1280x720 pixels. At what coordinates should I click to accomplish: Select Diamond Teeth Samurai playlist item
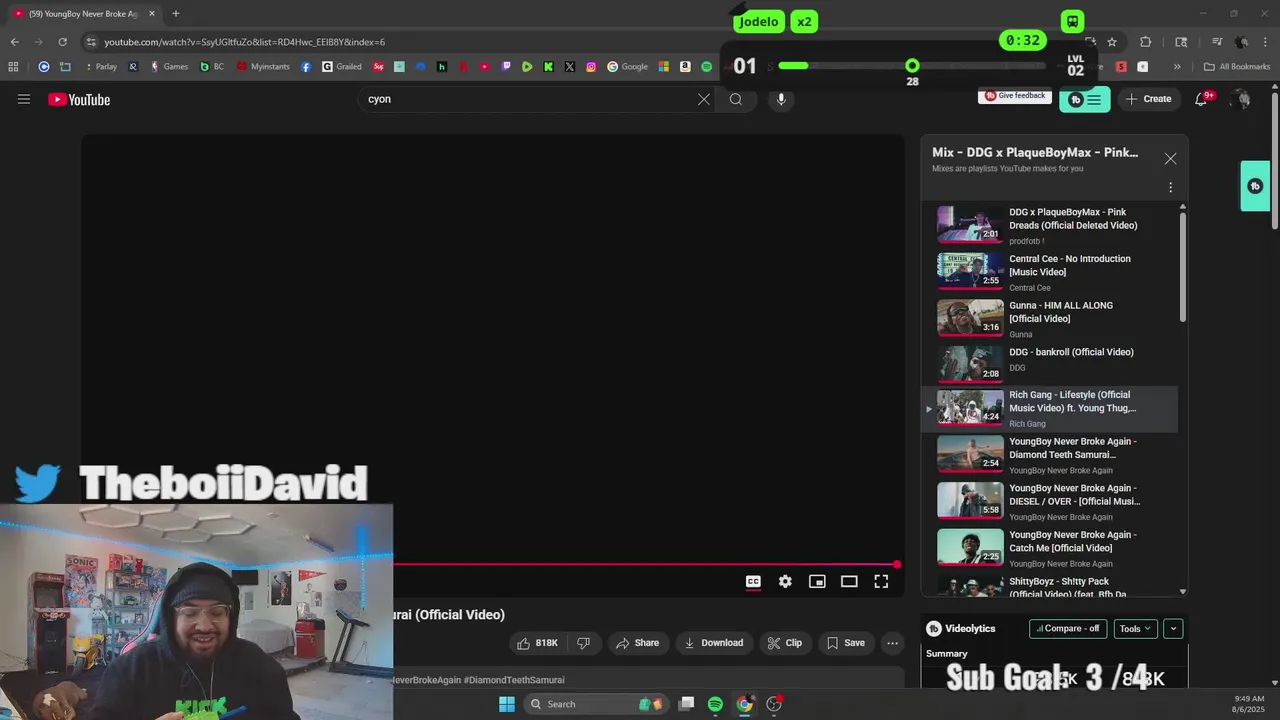pos(1049,455)
